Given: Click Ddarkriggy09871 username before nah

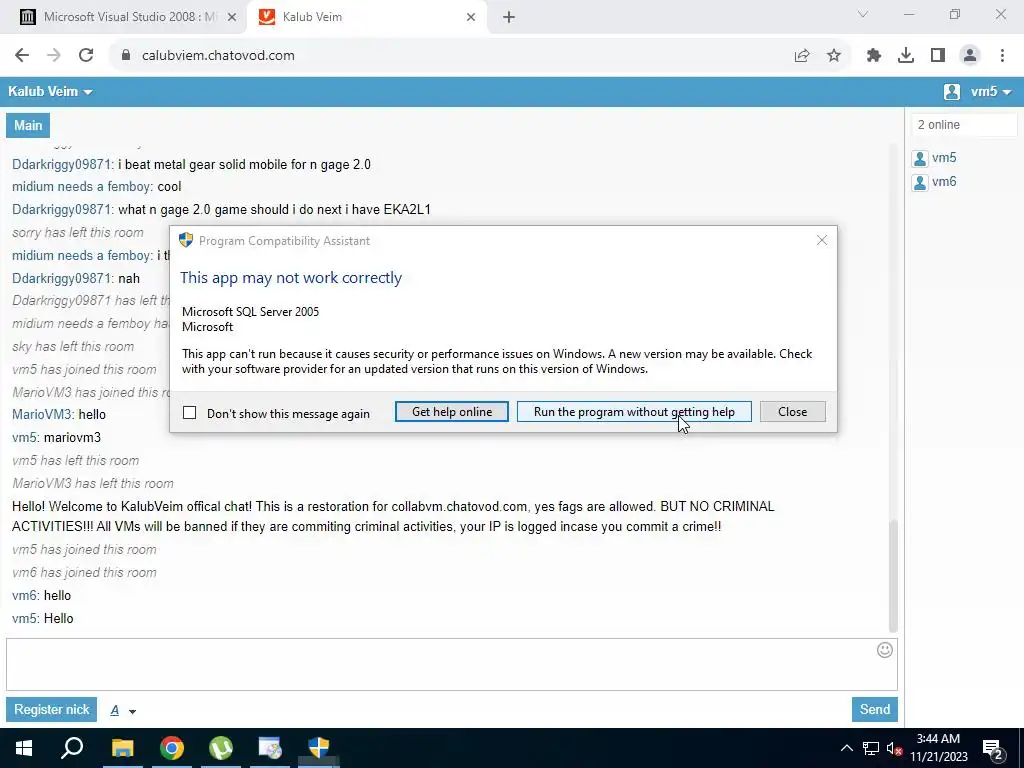Looking at the screenshot, I should click(61, 278).
